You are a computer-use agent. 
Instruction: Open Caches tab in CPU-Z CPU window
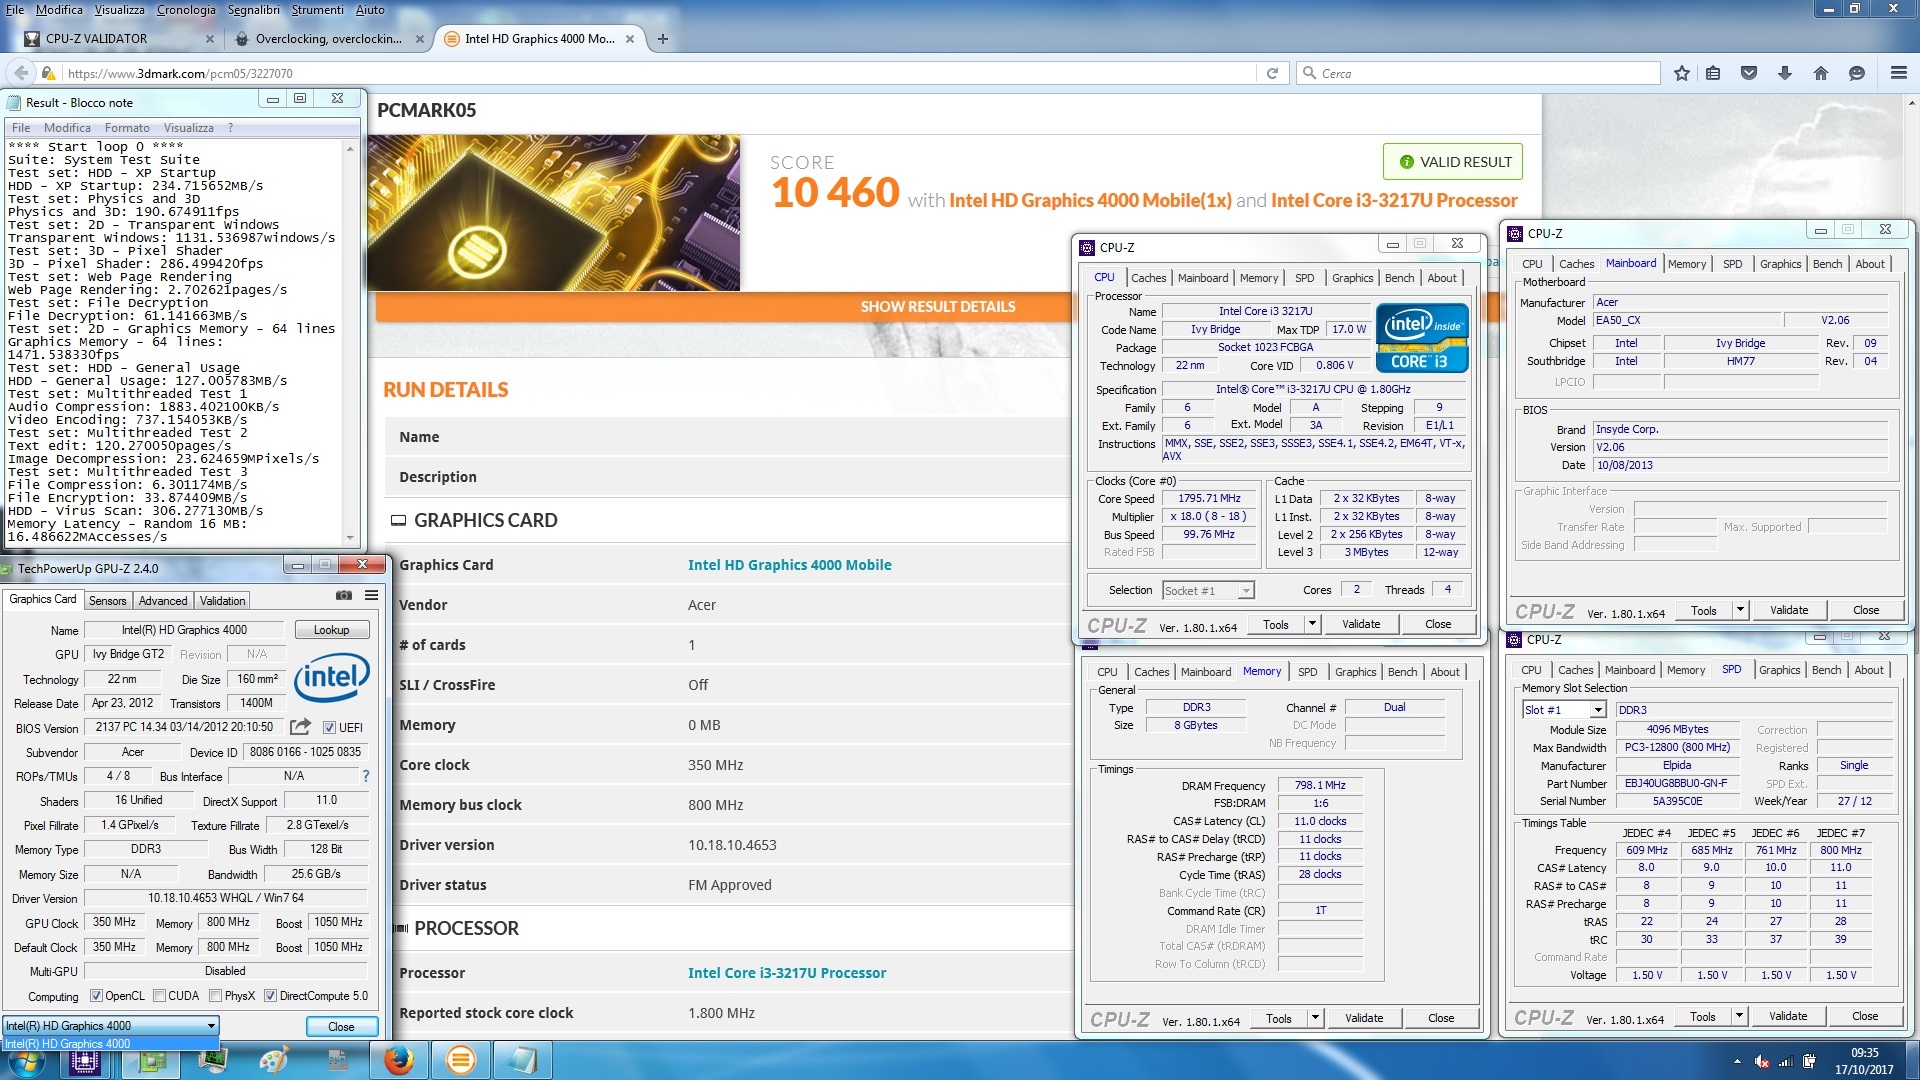click(x=1148, y=278)
